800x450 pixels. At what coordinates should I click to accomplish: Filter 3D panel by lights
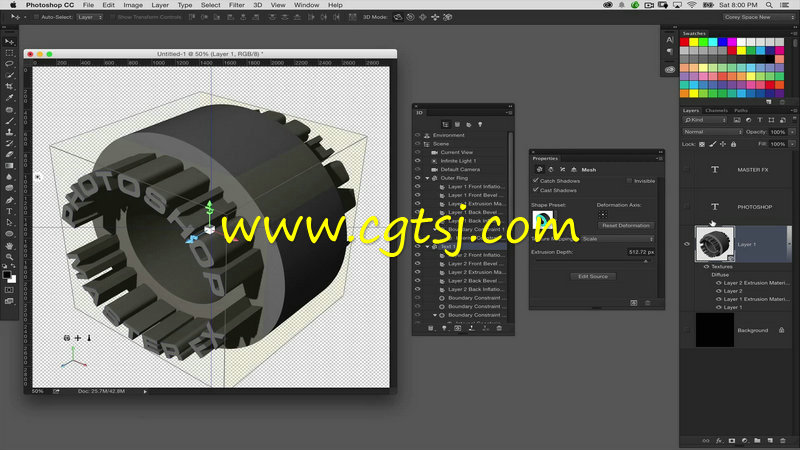[480, 124]
